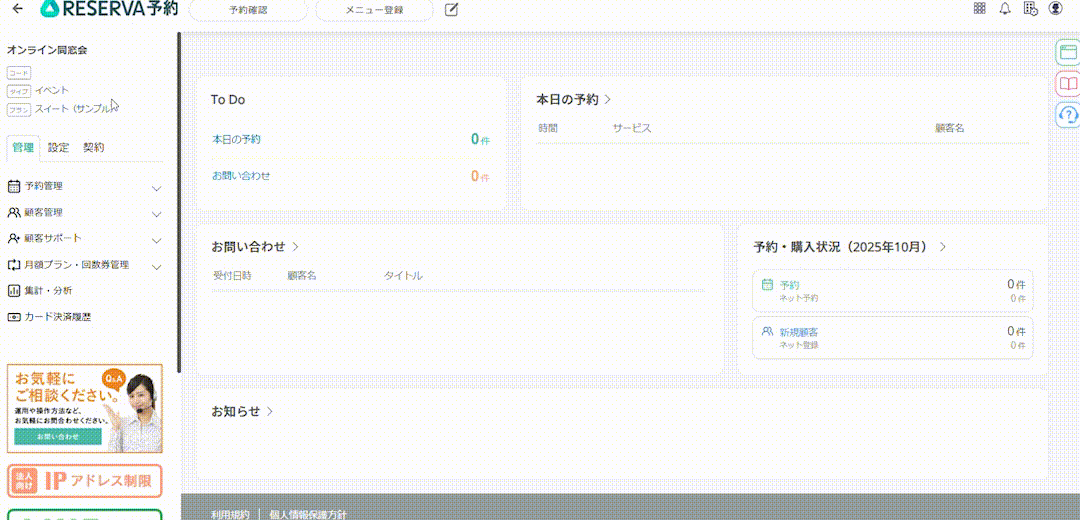
Task: Click the 月額プラン・回数券管理 label
Action: pyautogui.click(x=76, y=264)
